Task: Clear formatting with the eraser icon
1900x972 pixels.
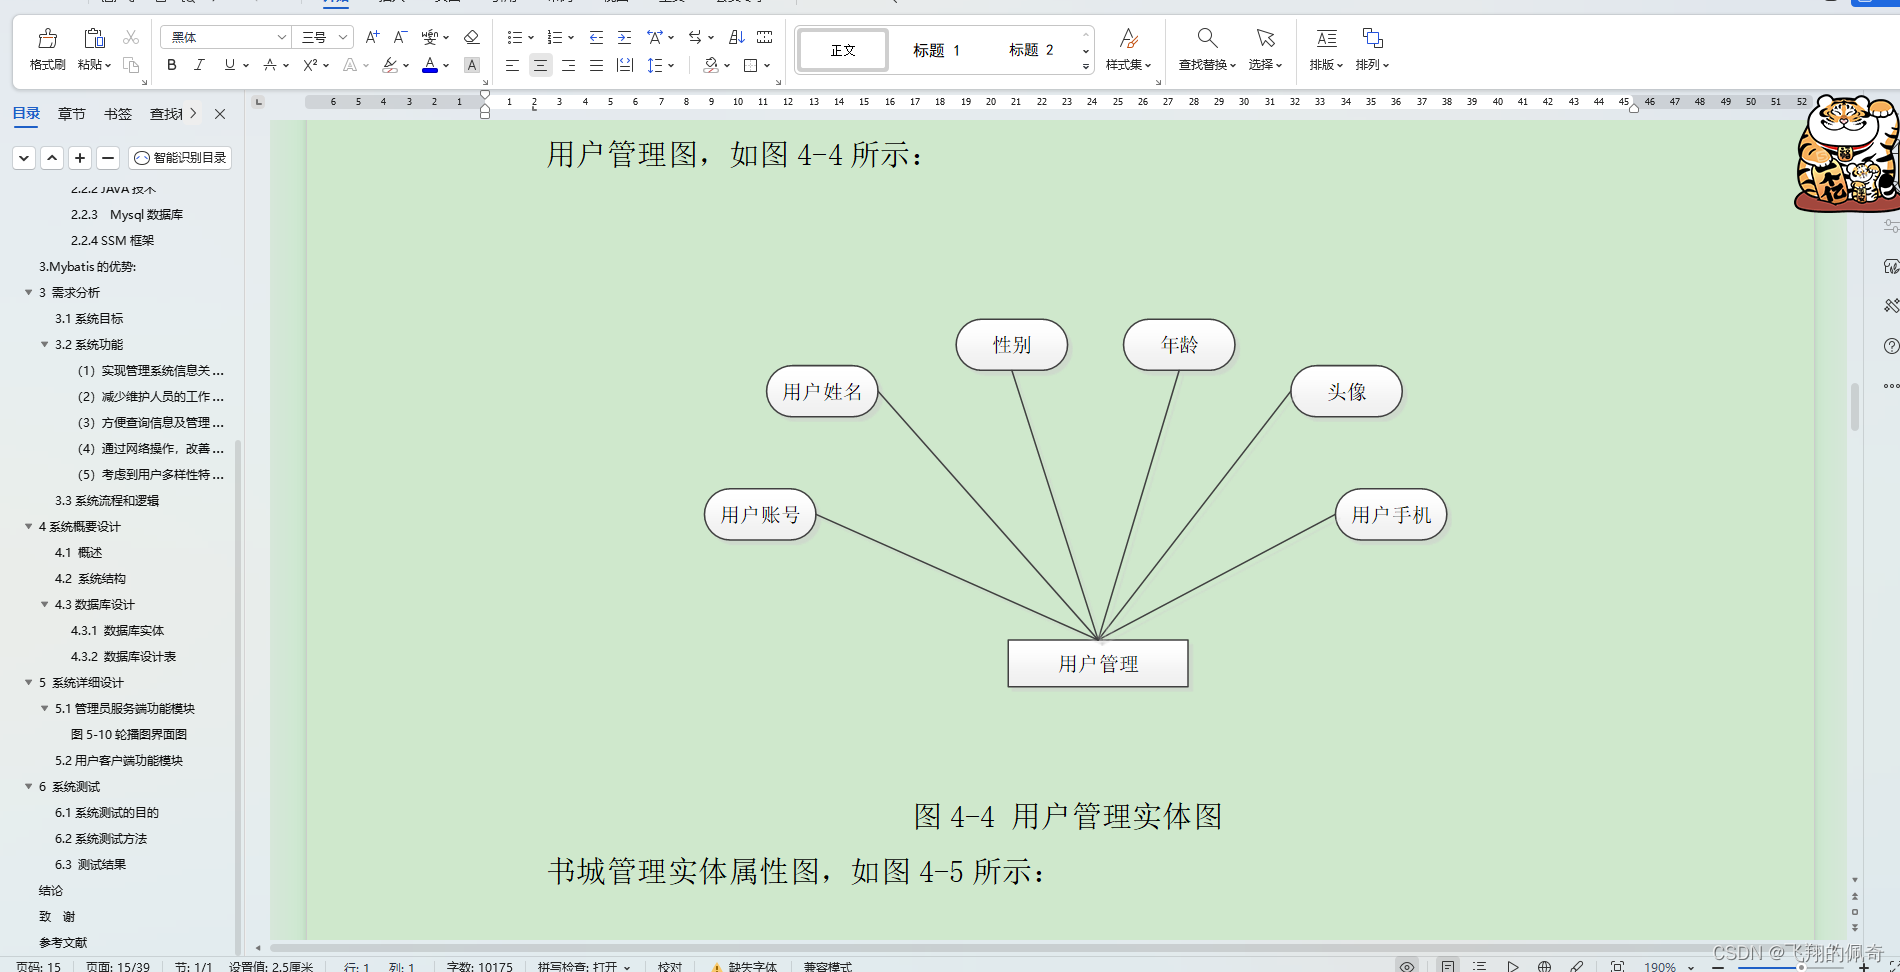Action: (x=471, y=37)
